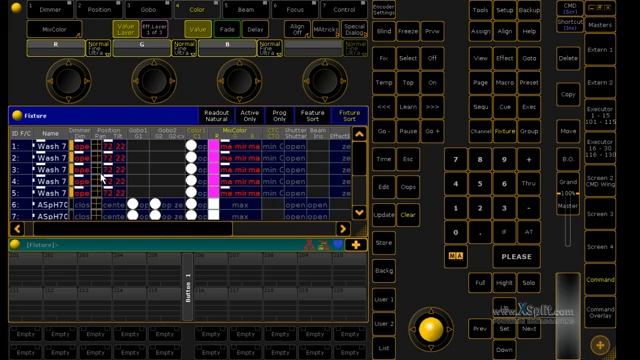Toggle Readout Natural option
Screen dimensions: 640x360
coord(216,116)
